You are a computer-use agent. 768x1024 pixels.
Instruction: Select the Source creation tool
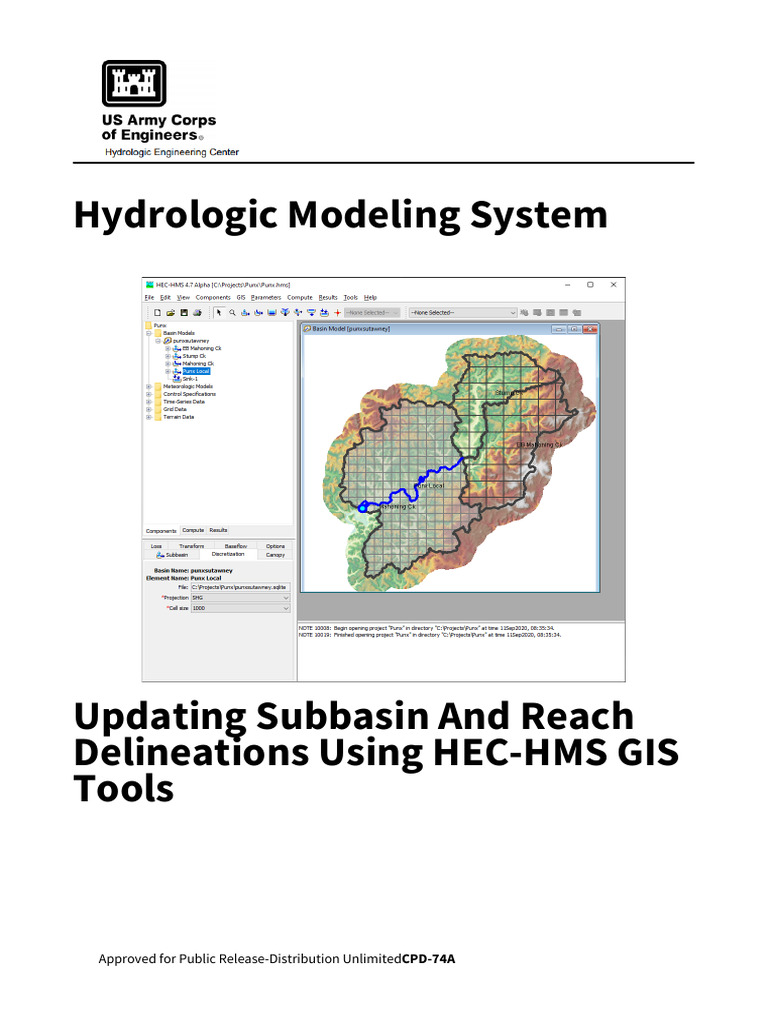pyautogui.click(x=311, y=313)
